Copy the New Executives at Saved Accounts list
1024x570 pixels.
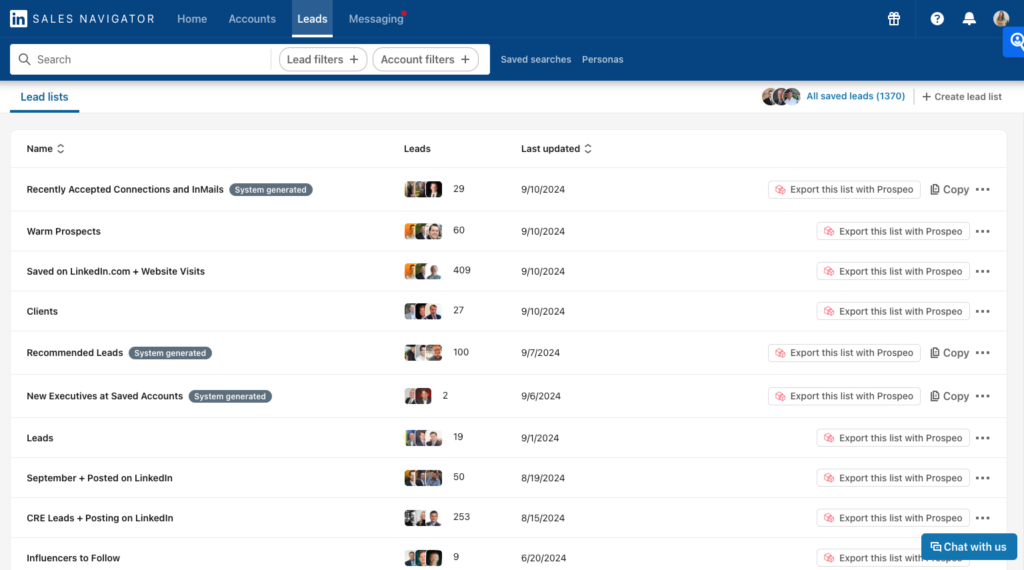click(x=949, y=396)
